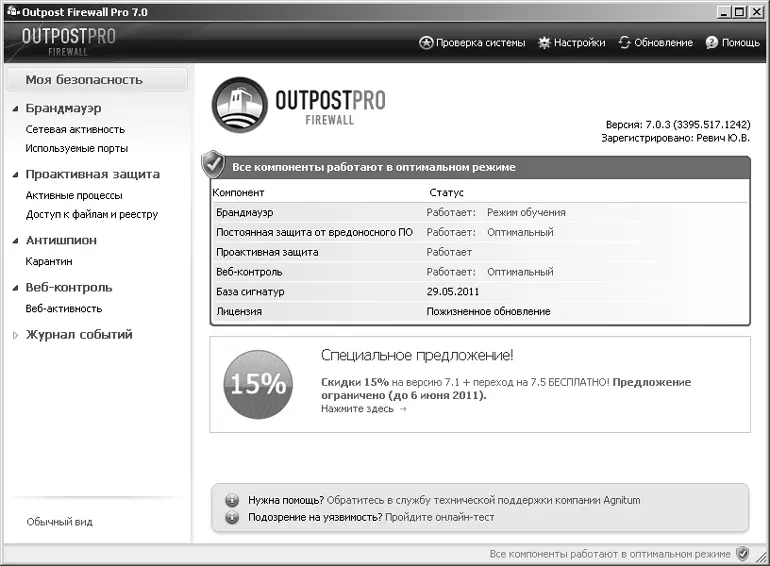Screen dimensions: 770x566
Task: Click the 'Пройдите онлайн-тест' link
Action: (x=440, y=517)
